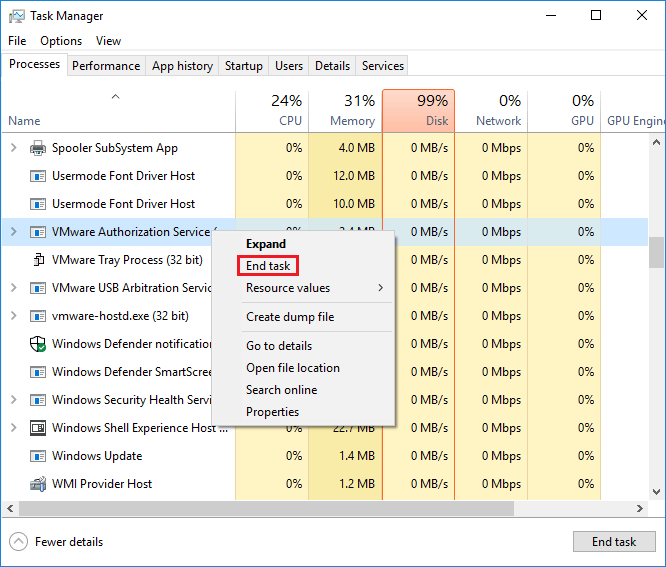Expand the Windows Security Health Service row
Screen dimensions: 666x567
[x=14, y=400]
